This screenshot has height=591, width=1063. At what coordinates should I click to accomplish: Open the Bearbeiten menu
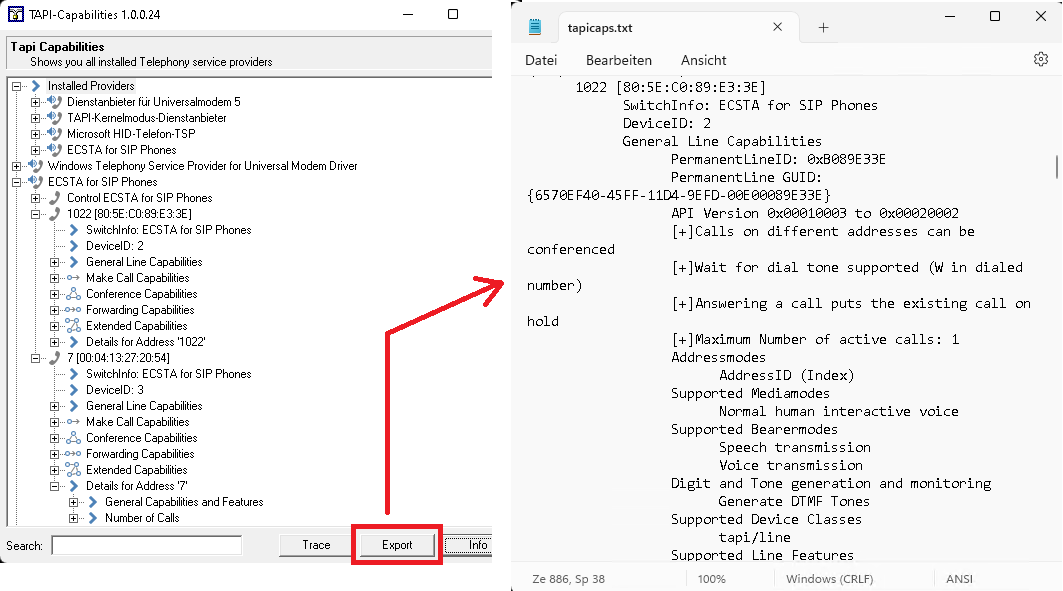[x=618, y=60]
